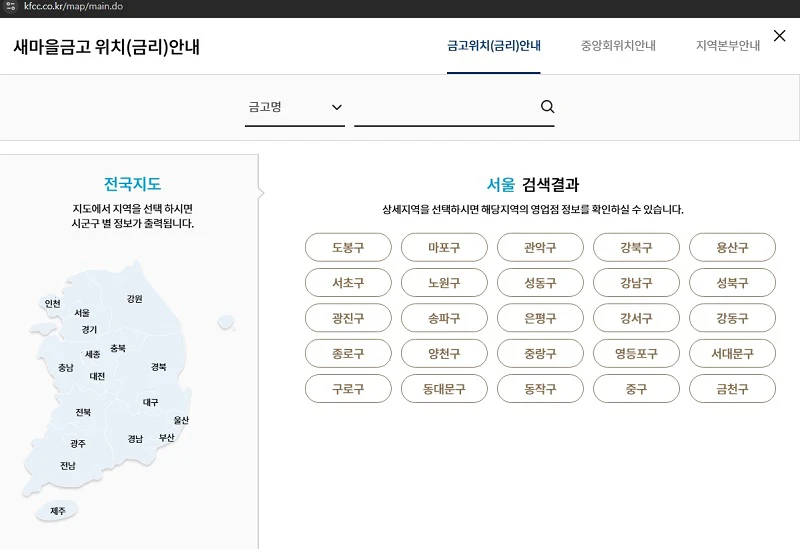Close the location guide popup
Image resolution: width=800 pixels, height=549 pixels.
point(780,36)
